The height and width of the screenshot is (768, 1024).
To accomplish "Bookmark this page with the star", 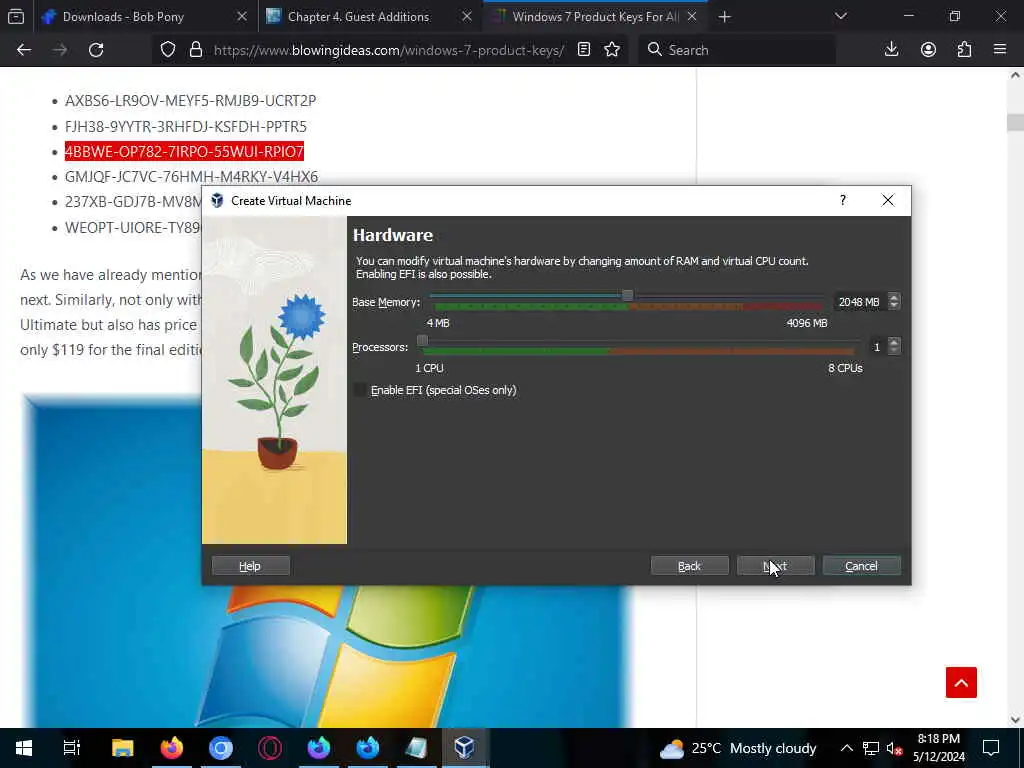I will pos(612,50).
